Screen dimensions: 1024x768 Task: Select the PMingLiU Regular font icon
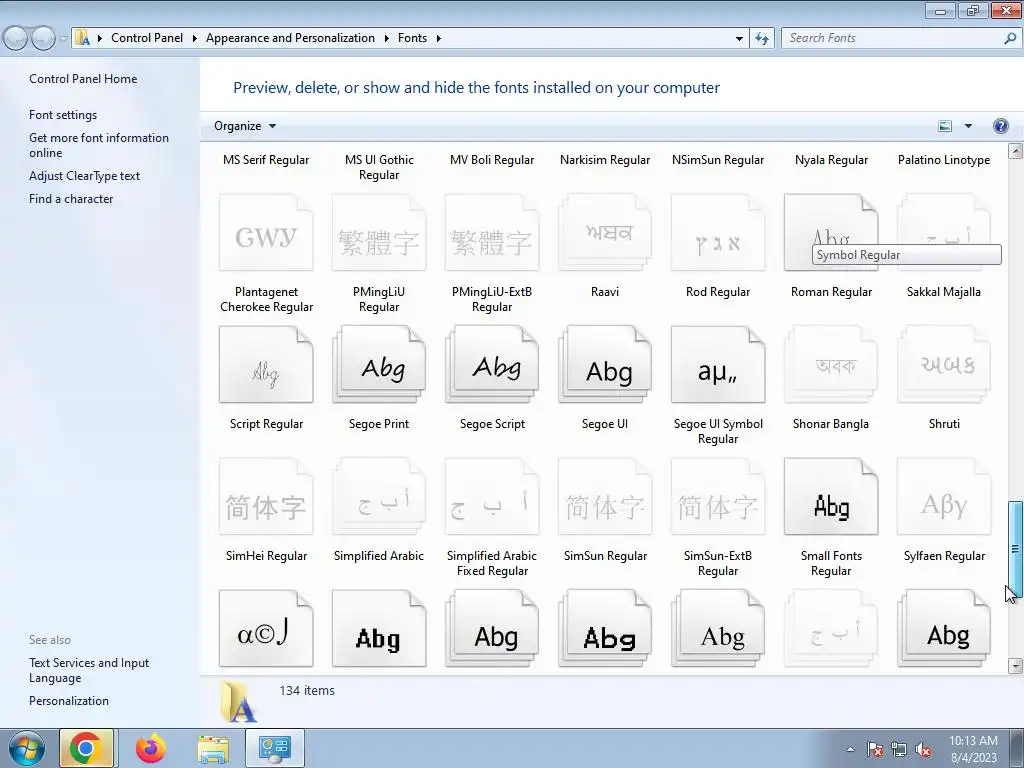click(379, 232)
